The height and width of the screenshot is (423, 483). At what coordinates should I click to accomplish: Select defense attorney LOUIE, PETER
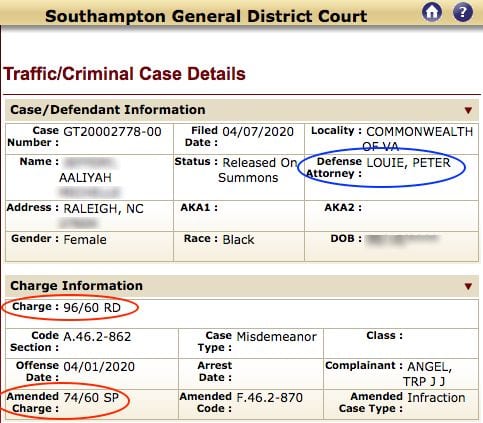(408, 163)
